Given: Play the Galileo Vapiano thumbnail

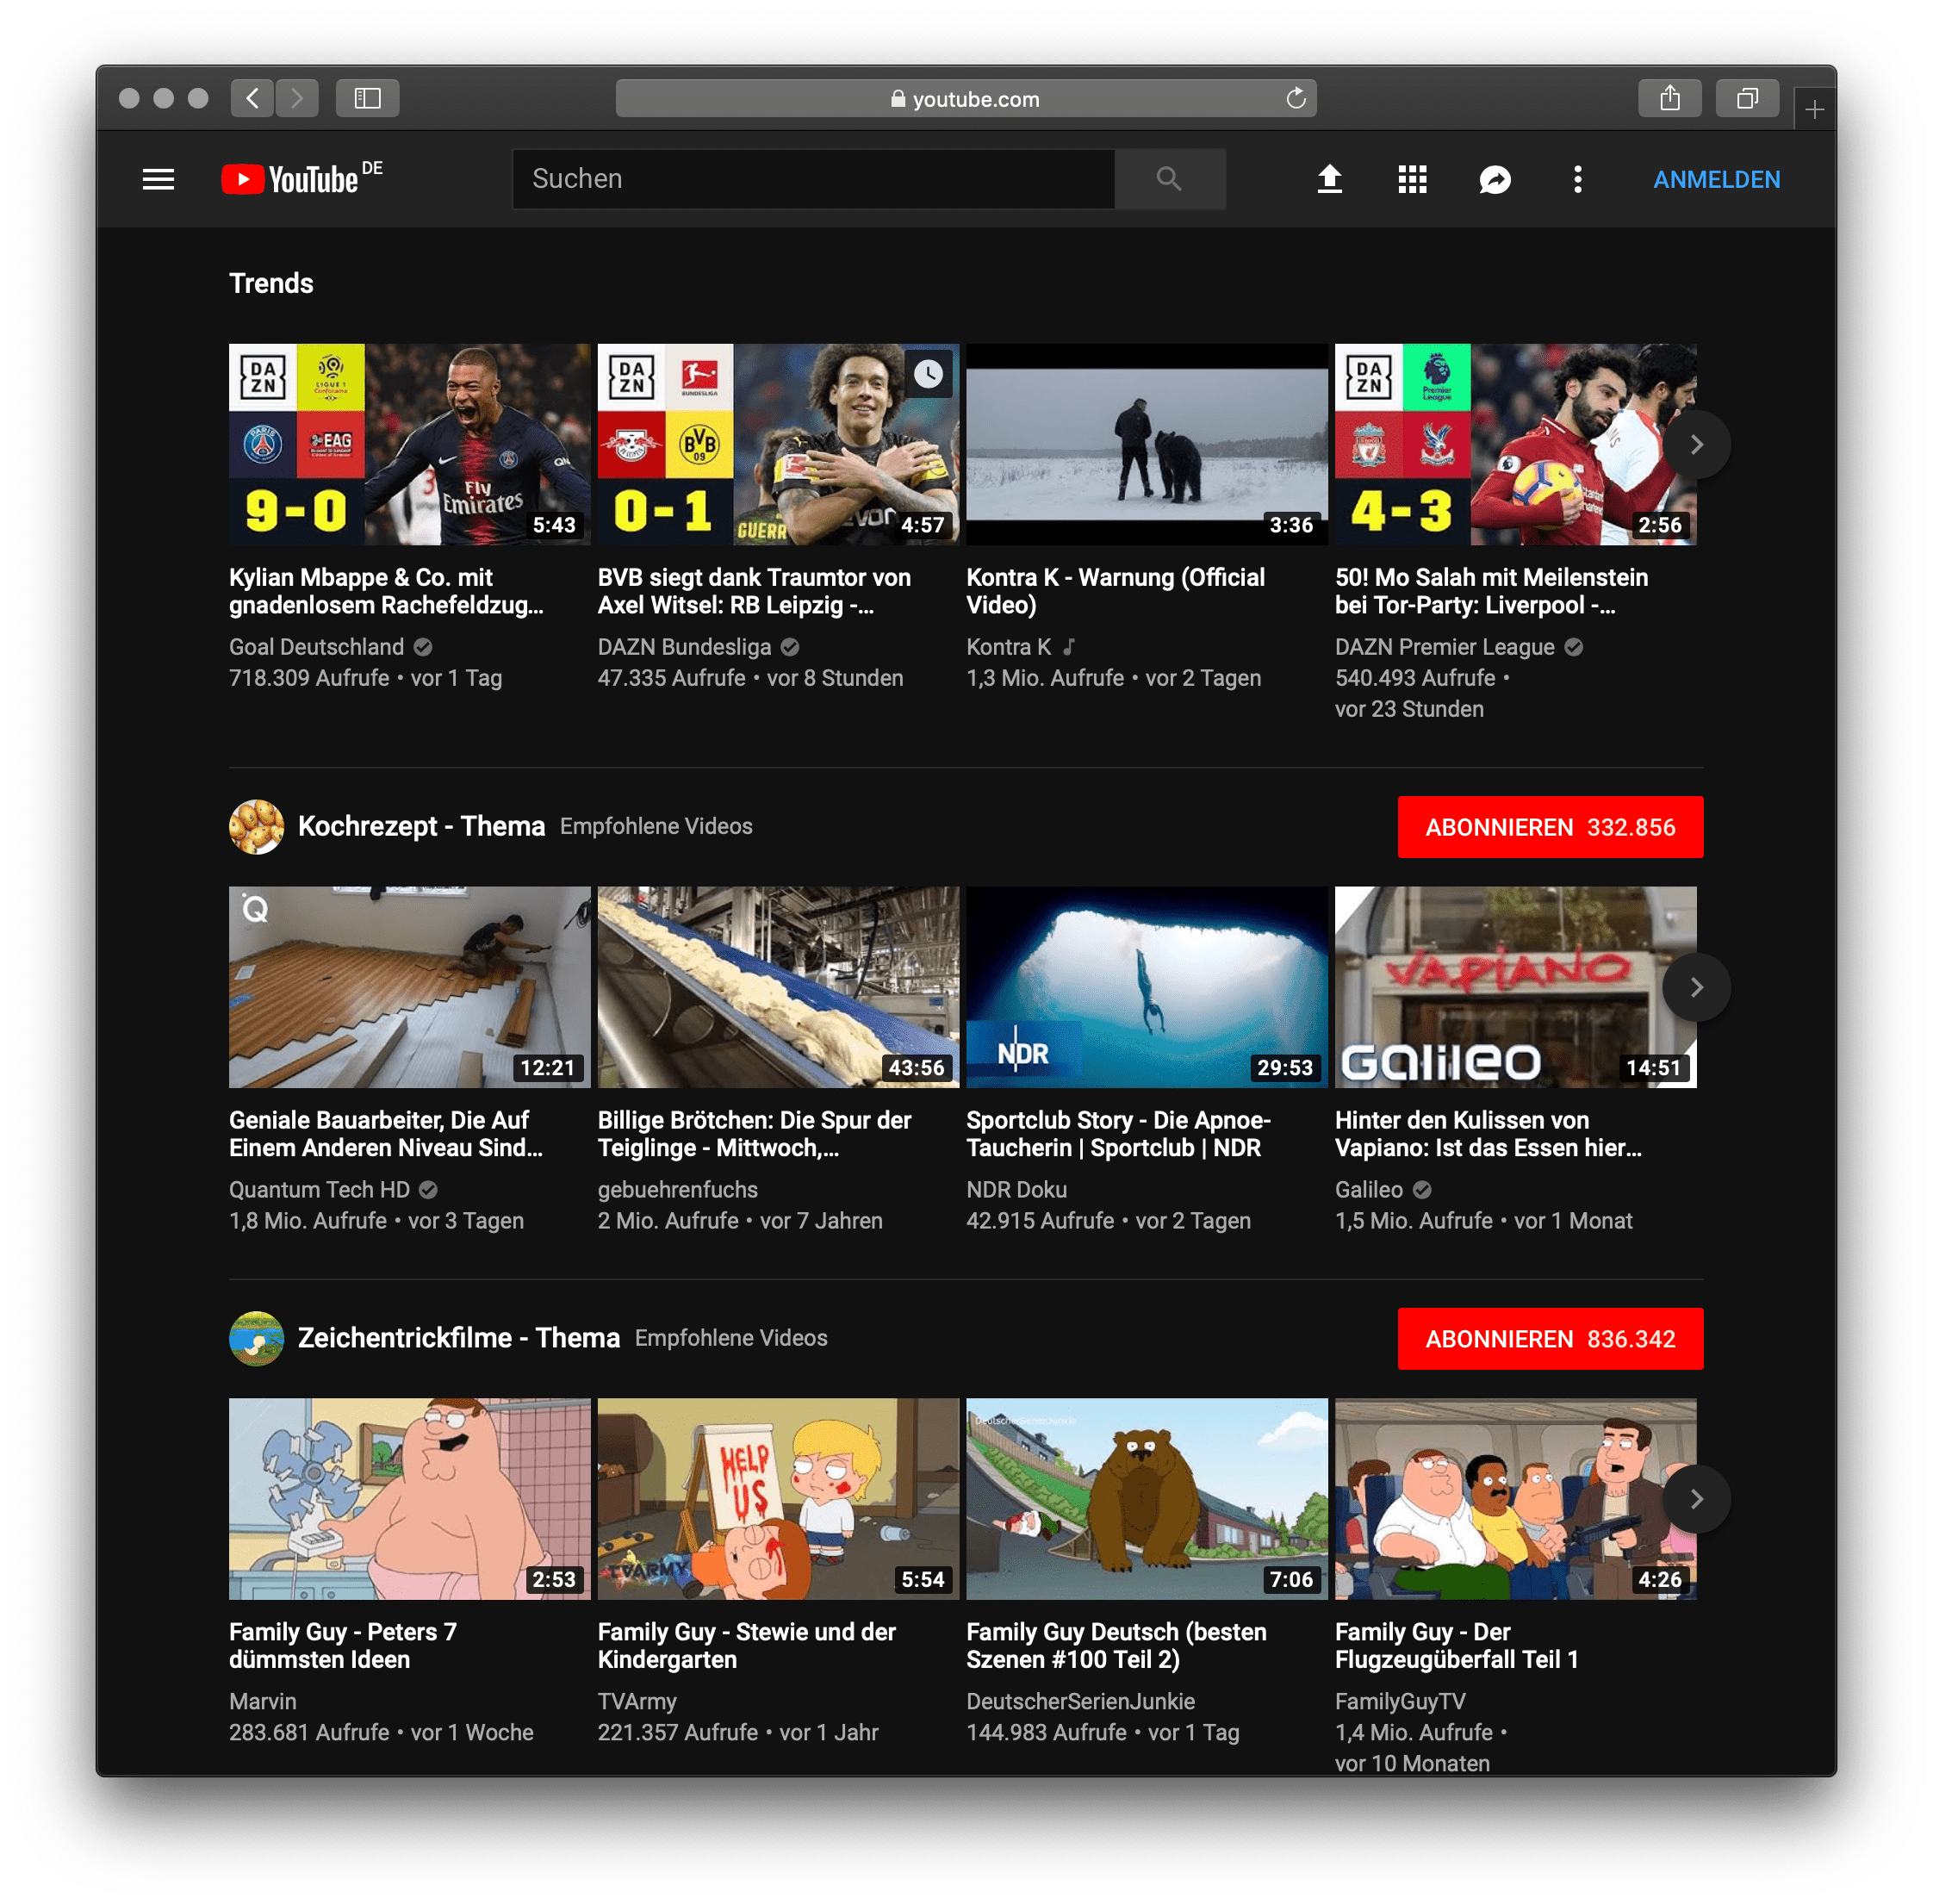Looking at the screenshot, I should point(1515,987).
